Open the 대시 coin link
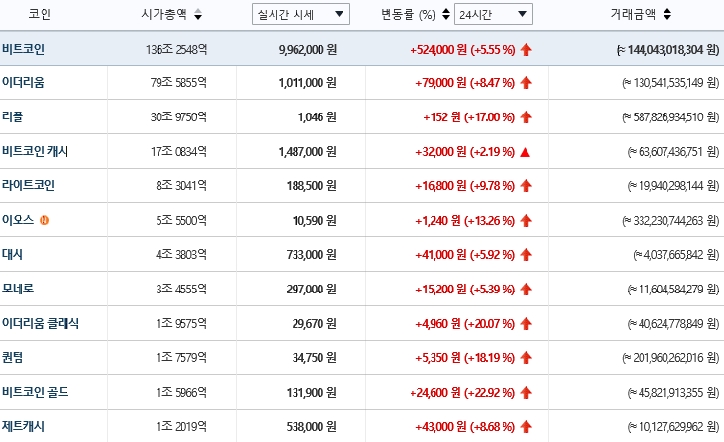This screenshot has height=442, width=724. coord(12,254)
